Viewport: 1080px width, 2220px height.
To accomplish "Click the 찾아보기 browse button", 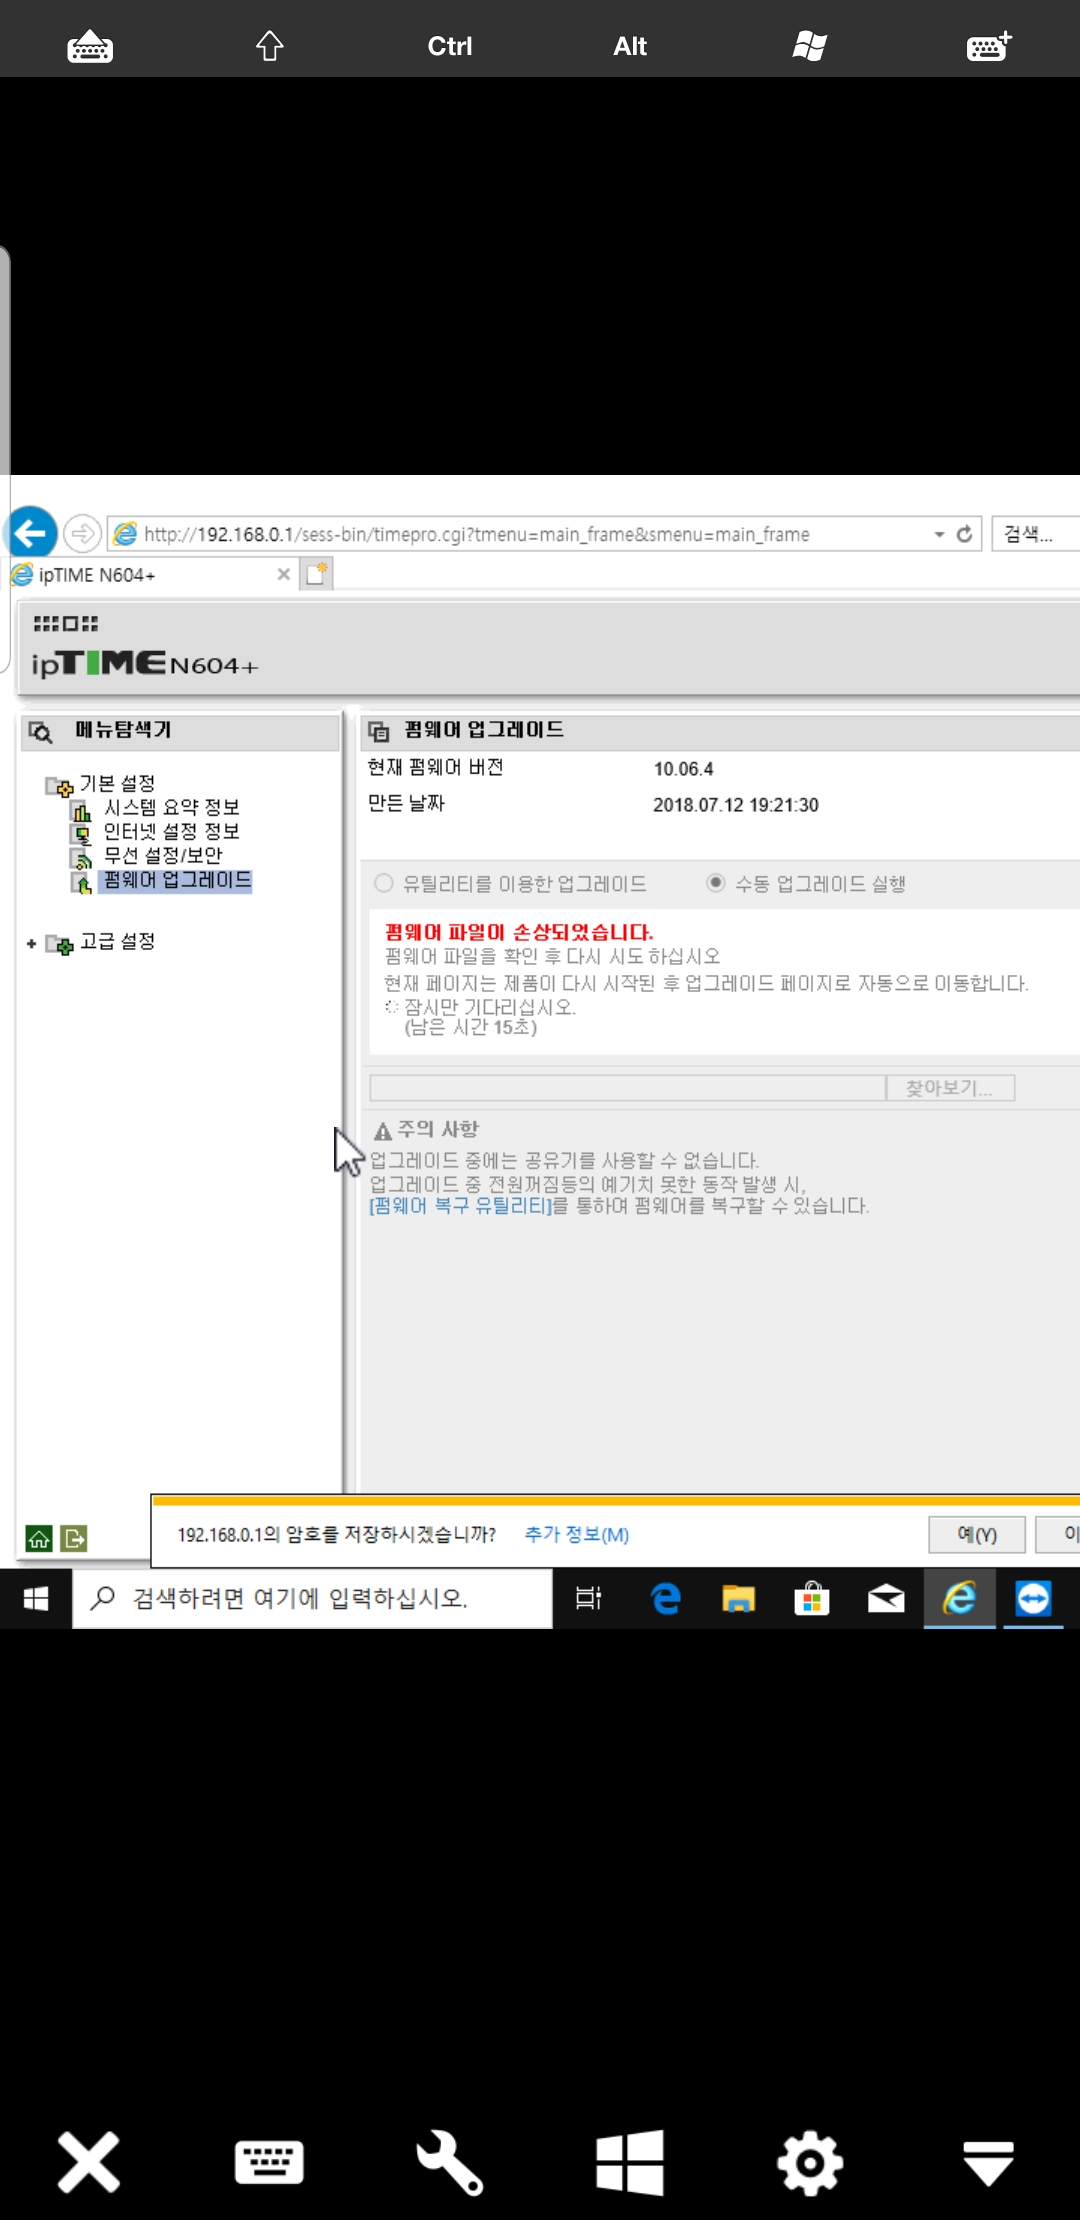I will 950,1088.
